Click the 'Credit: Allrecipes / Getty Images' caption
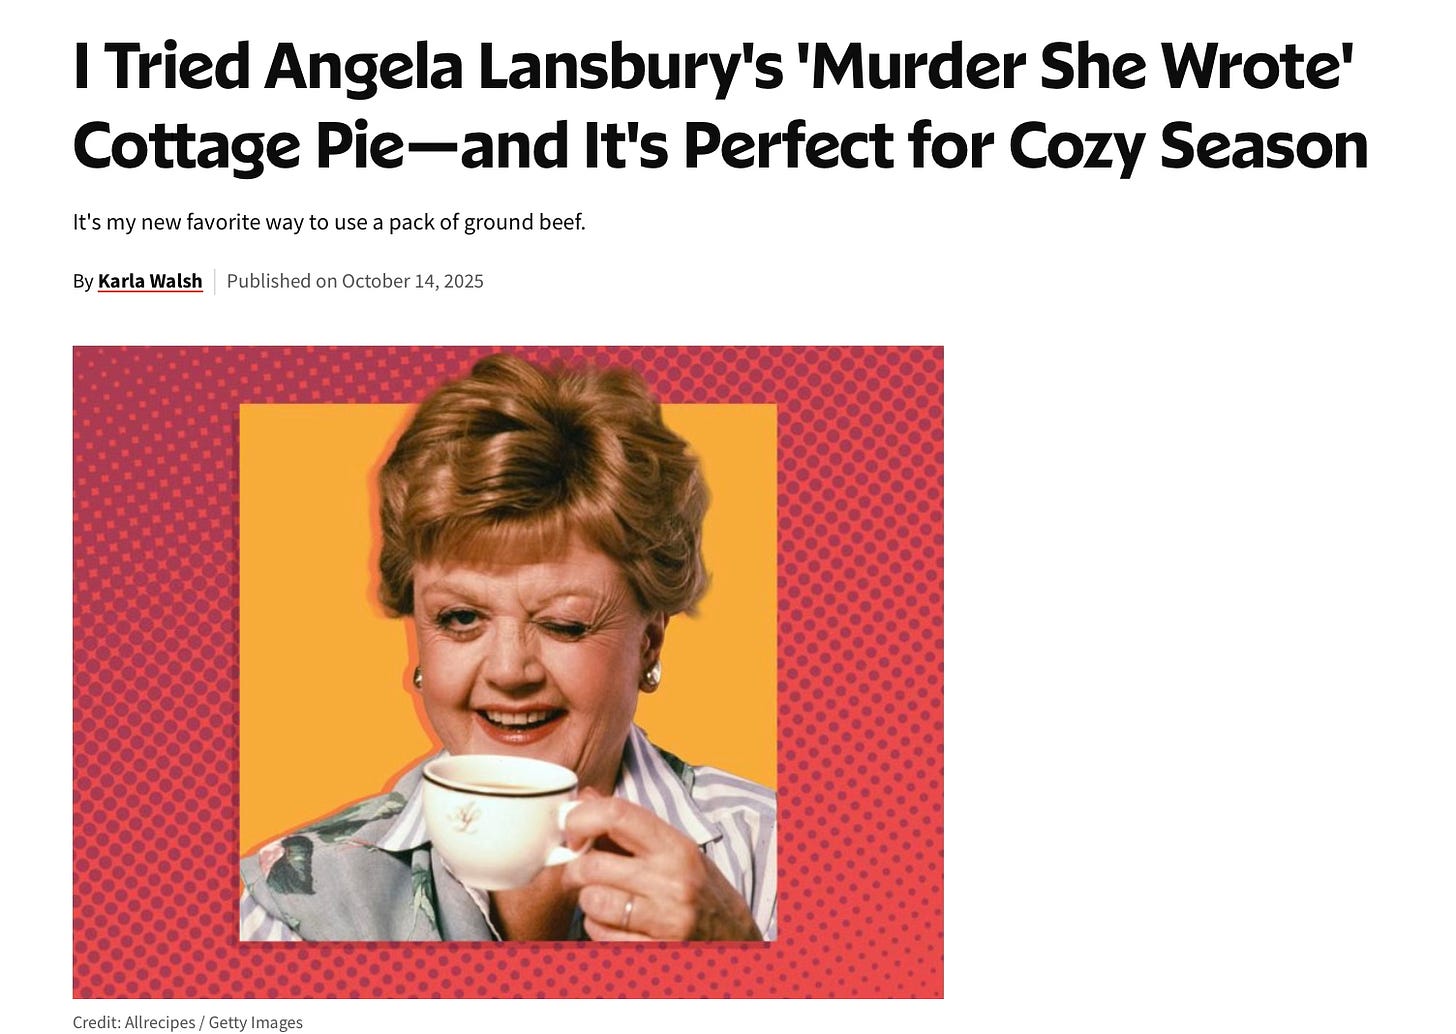Image resolution: width=1456 pixels, height=1034 pixels. (x=188, y=1022)
